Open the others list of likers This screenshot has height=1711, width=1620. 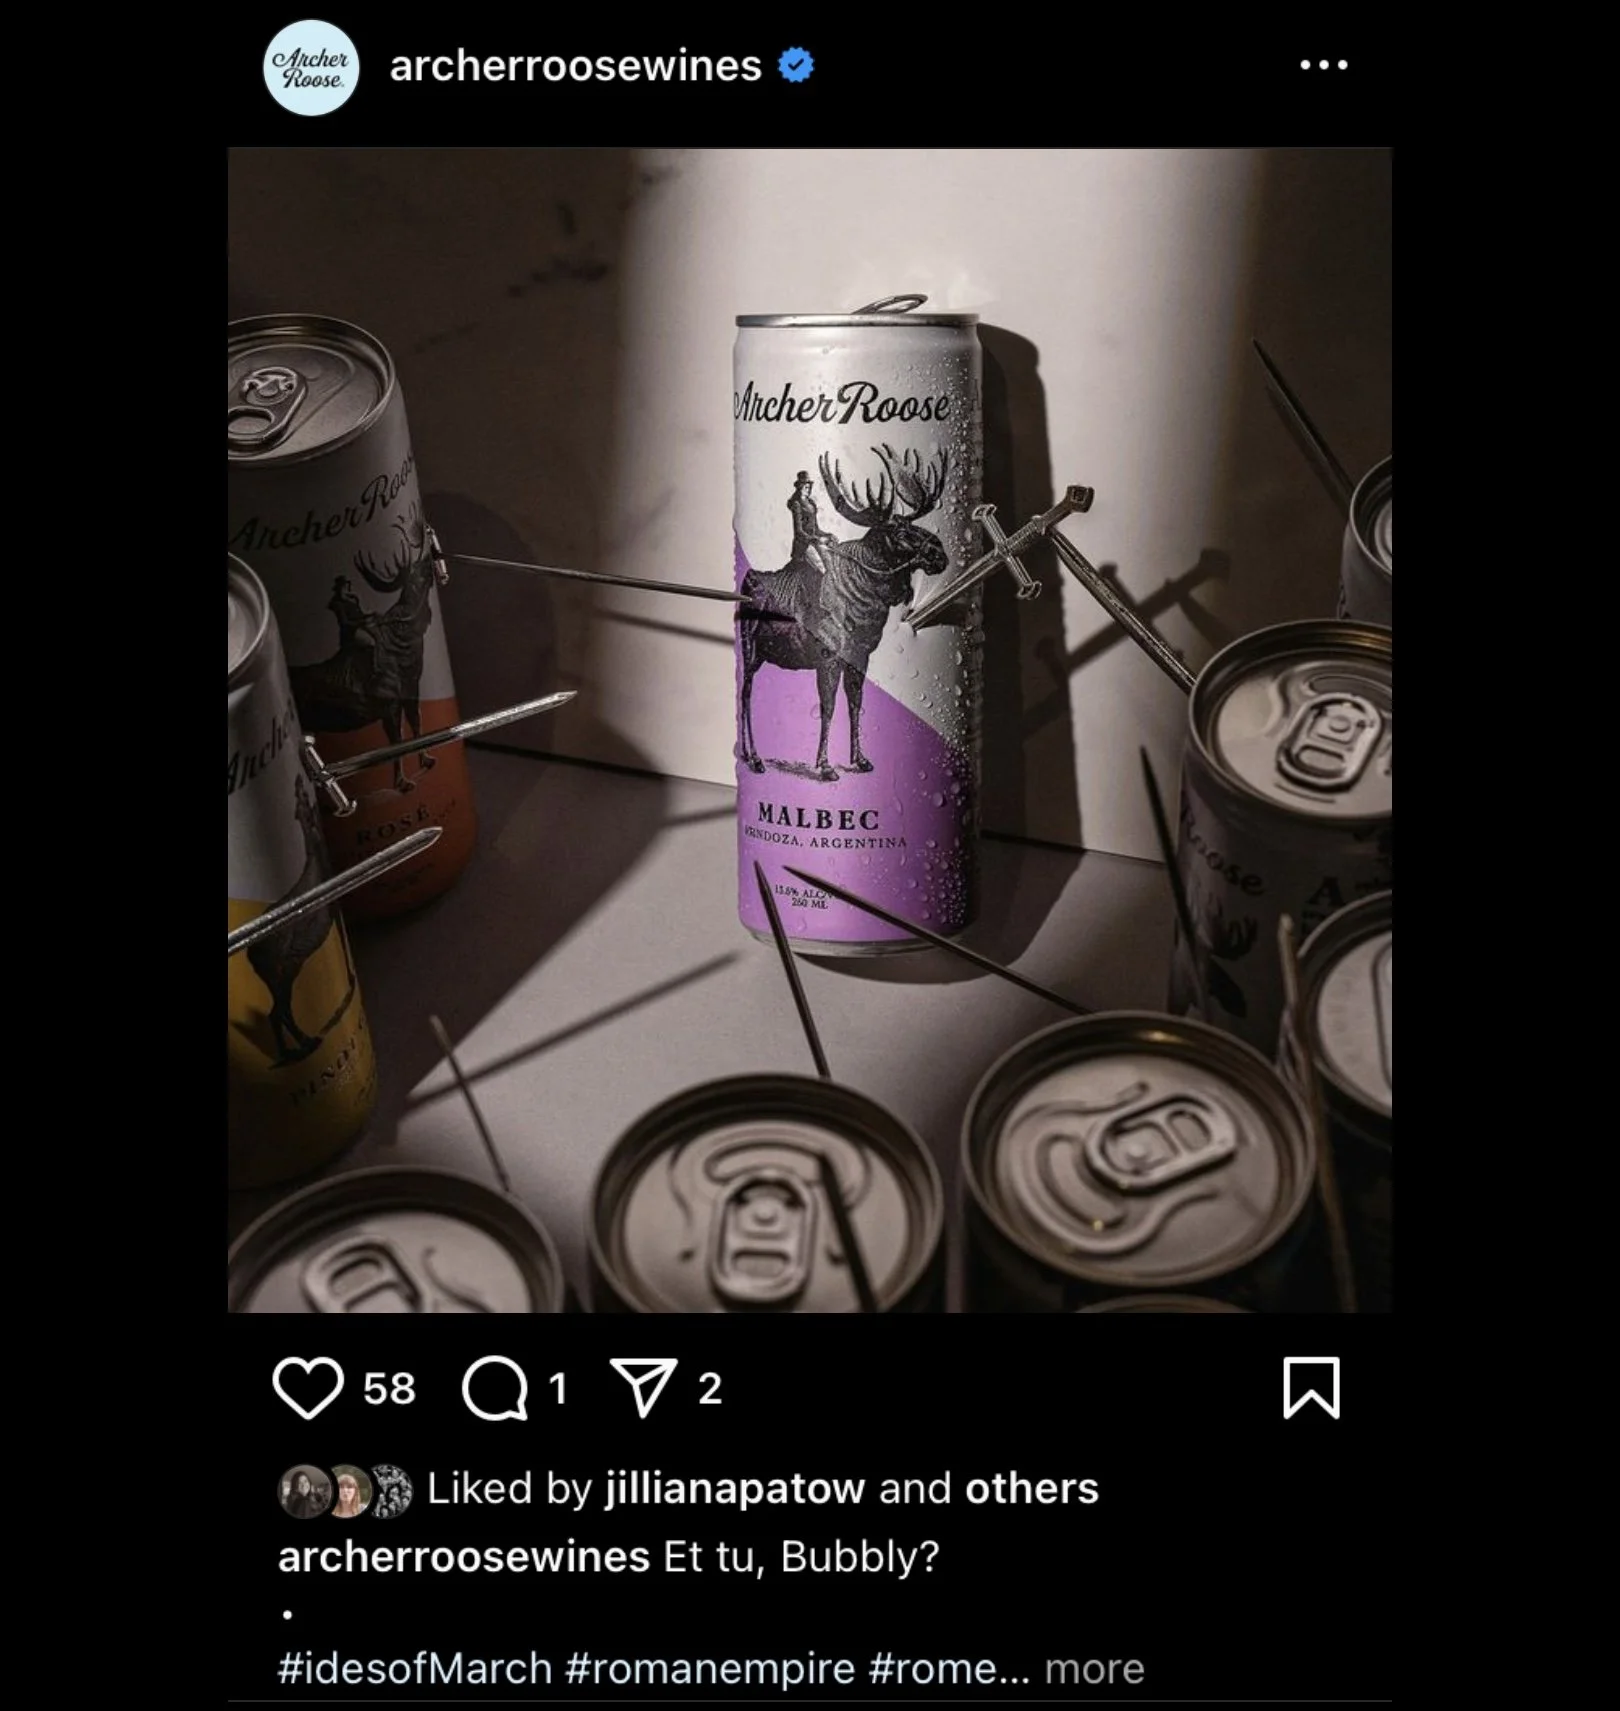(1031, 1488)
